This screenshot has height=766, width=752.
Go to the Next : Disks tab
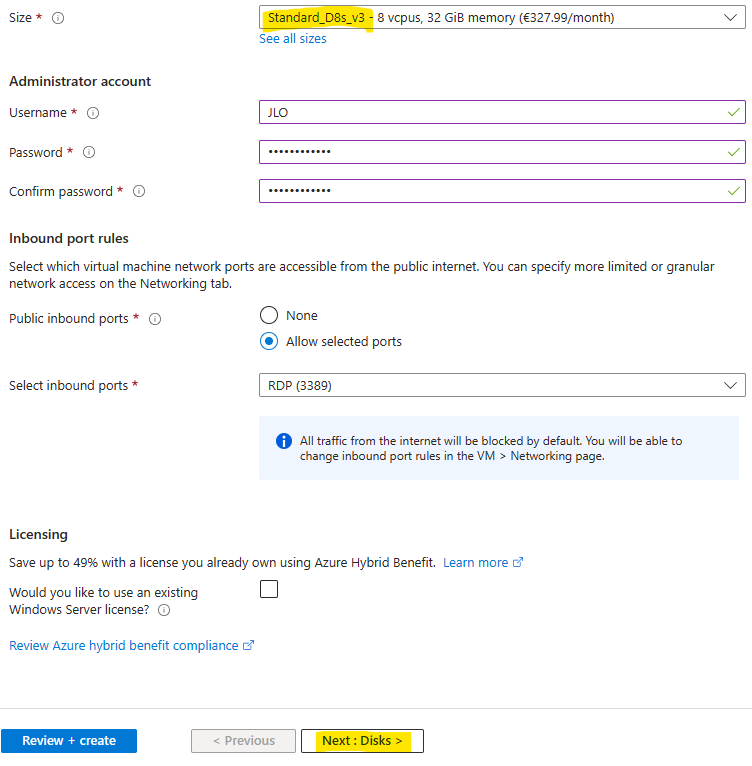click(362, 741)
